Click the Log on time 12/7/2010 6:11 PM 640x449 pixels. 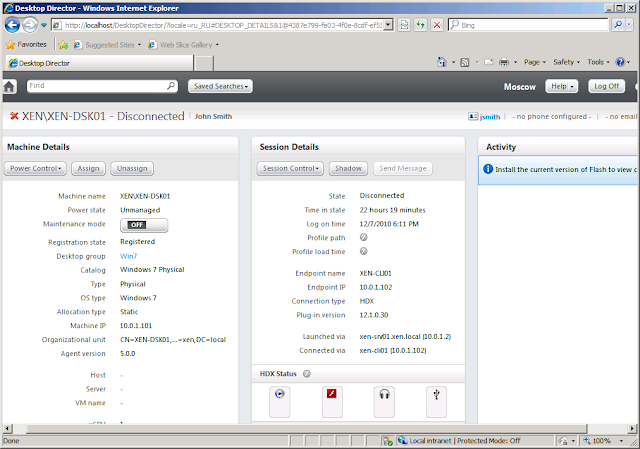click(x=389, y=224)
